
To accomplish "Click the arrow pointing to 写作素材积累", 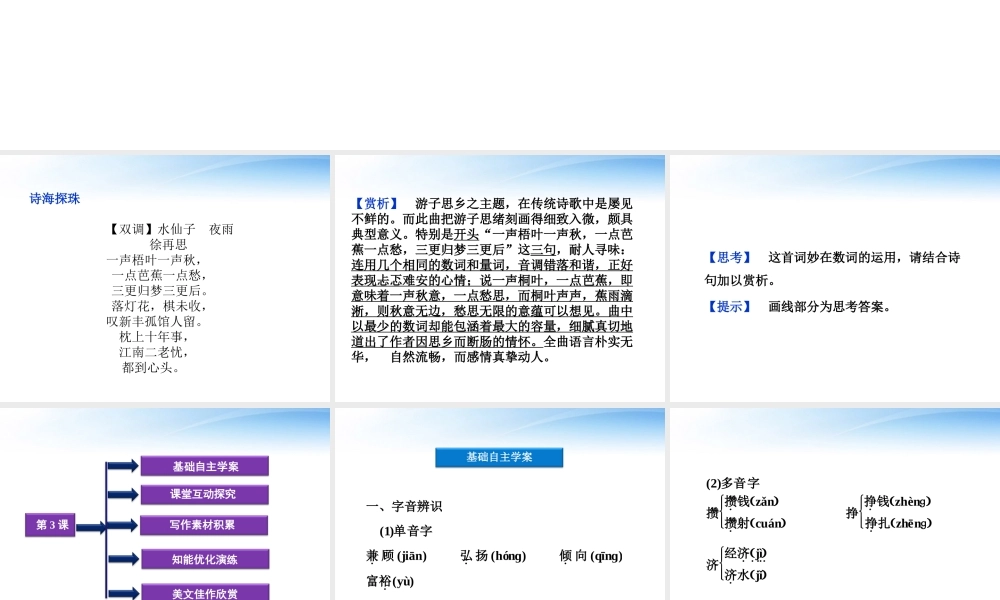I will [122, 525].
